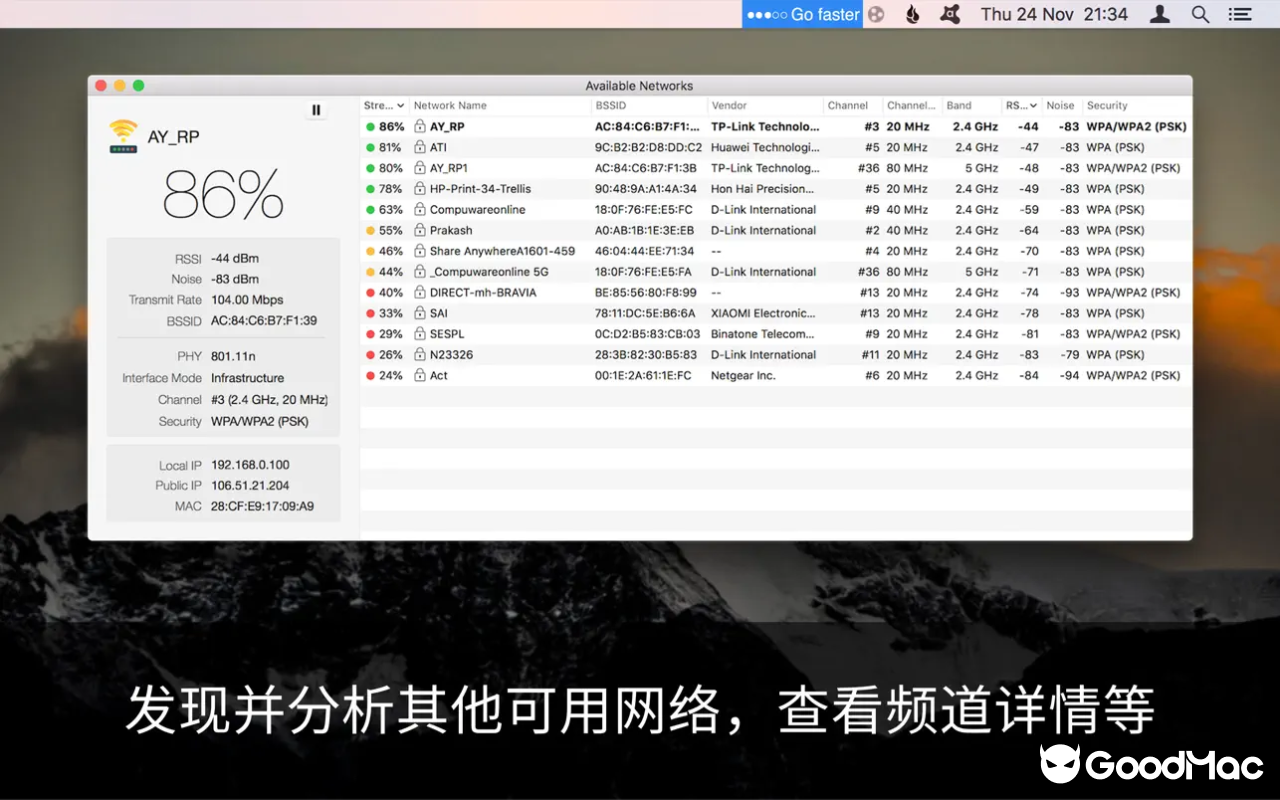Select the Prakash network name
1280x800 pixels.
tap(451, 230)
